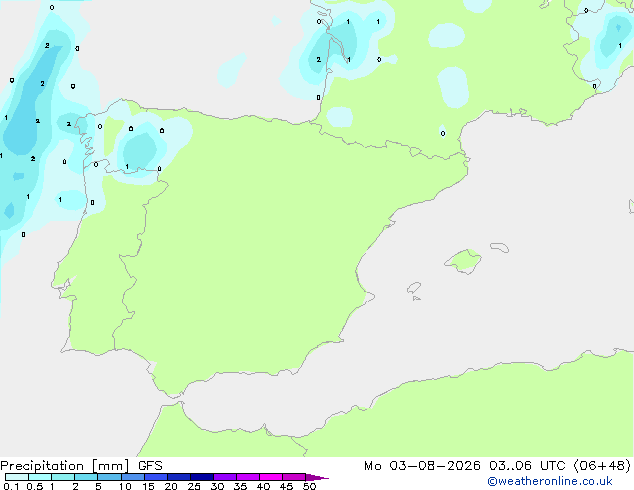Click the '30' legend scale label
This screenshot has height=490, width=634.
click(x=217, y=486)
